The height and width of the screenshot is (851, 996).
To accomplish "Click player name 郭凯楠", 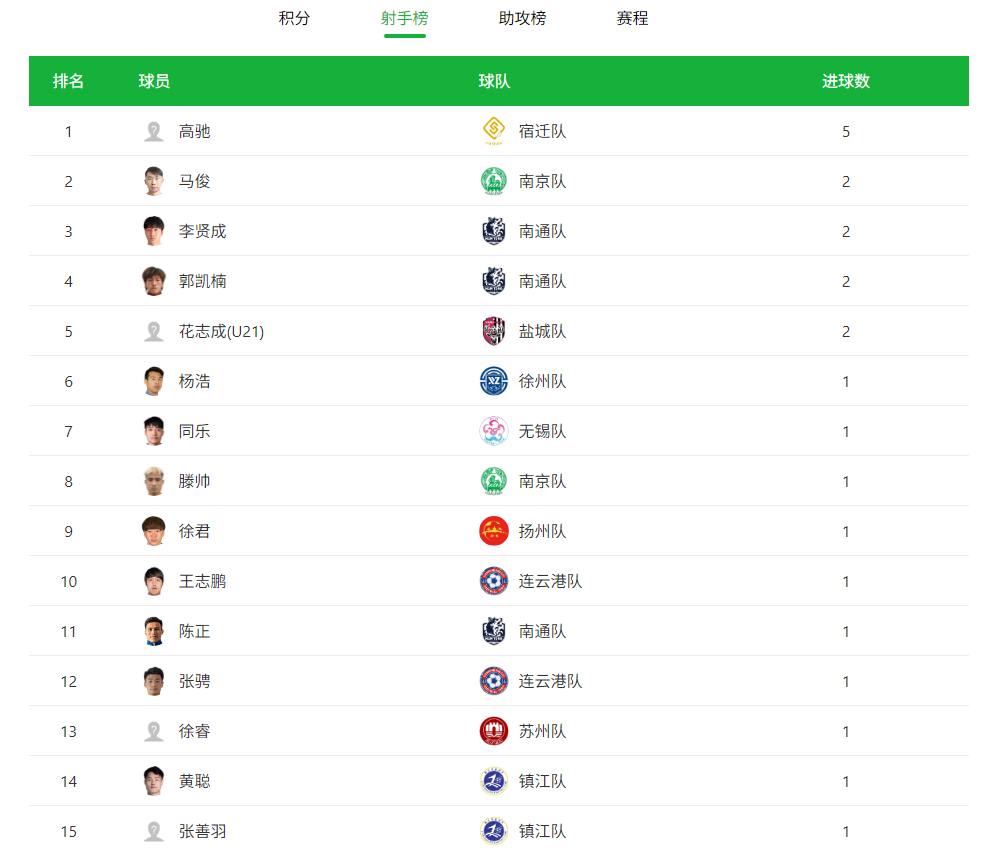I will click(x=203, y=281).
